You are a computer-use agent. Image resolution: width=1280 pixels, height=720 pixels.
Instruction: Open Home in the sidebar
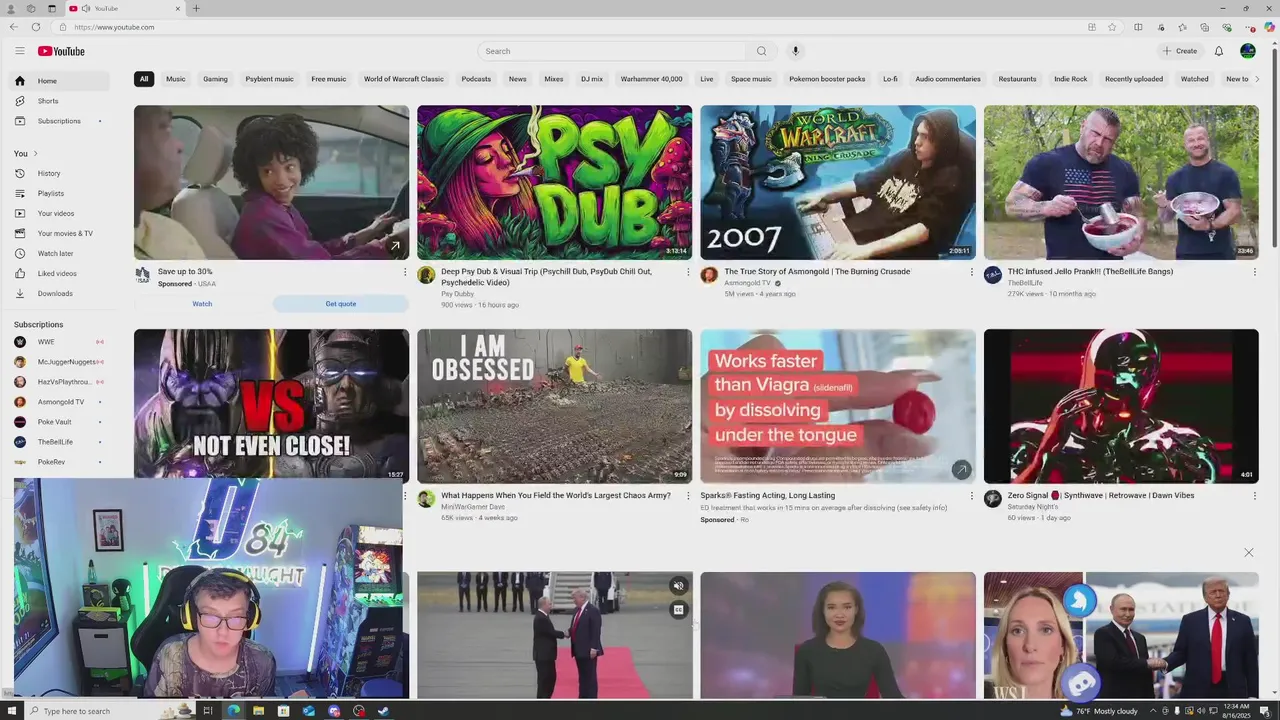click(x=60, y=81)
